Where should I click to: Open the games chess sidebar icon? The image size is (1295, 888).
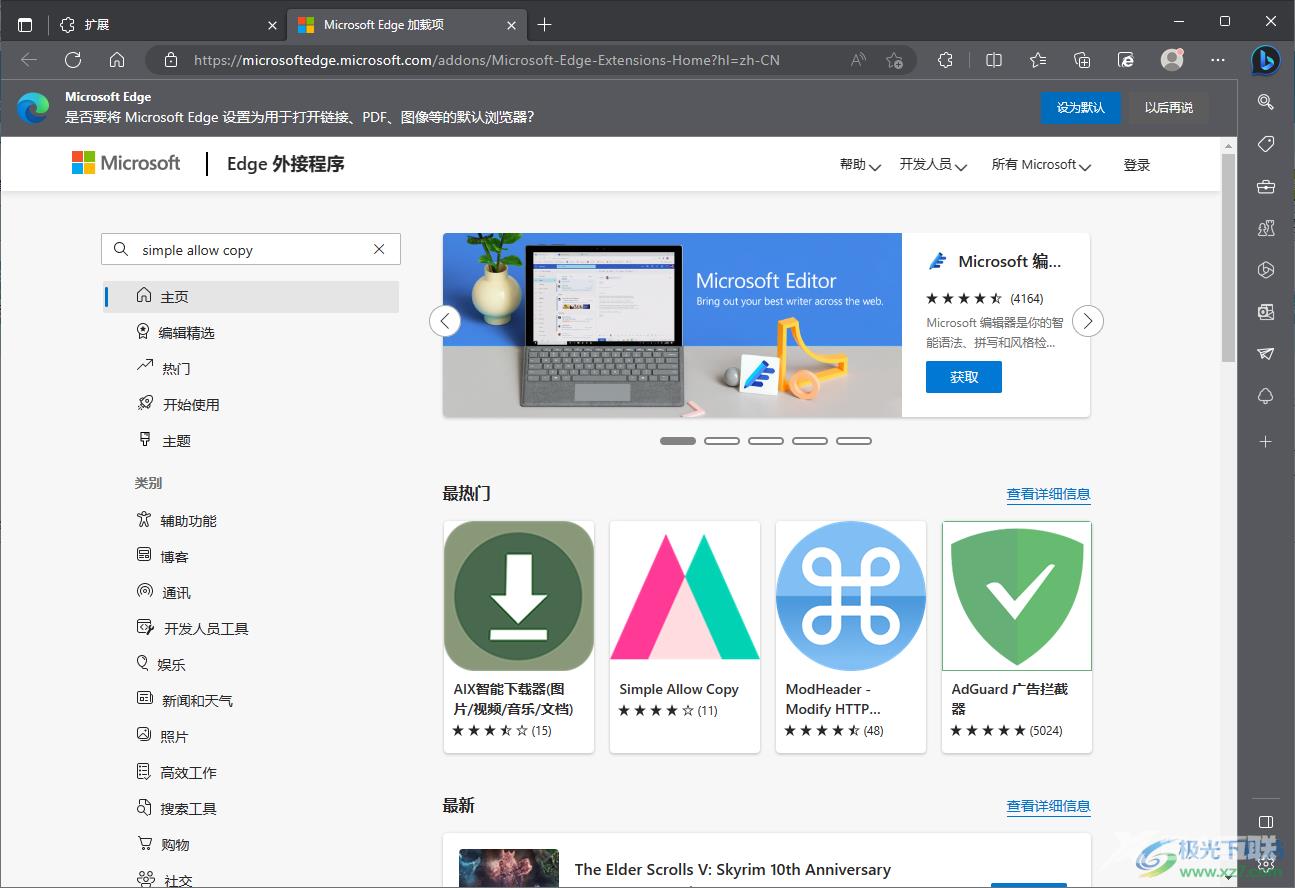coord(1266,228)
